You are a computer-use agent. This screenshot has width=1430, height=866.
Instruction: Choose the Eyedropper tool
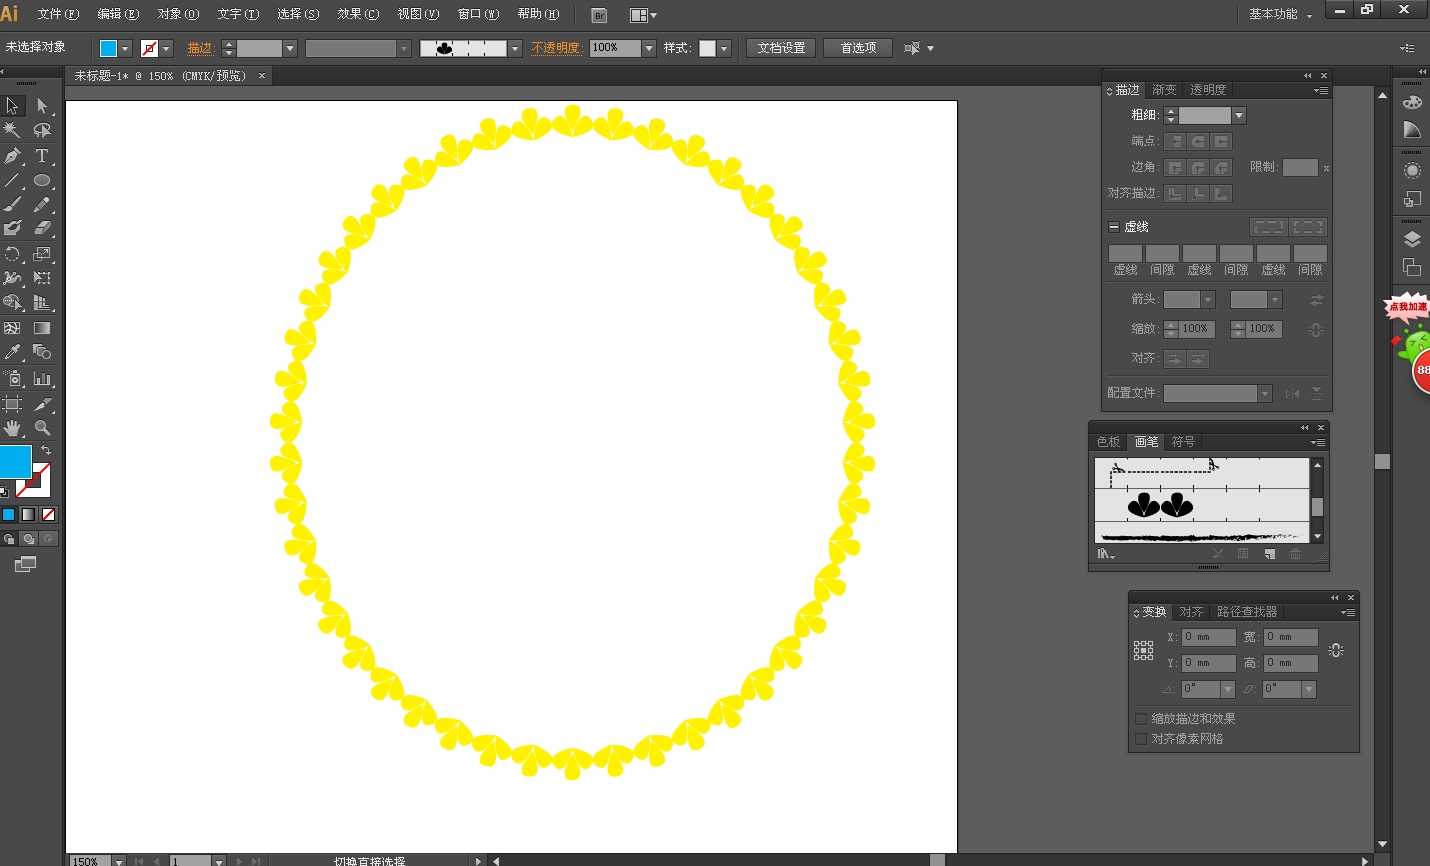pos(12,352)
